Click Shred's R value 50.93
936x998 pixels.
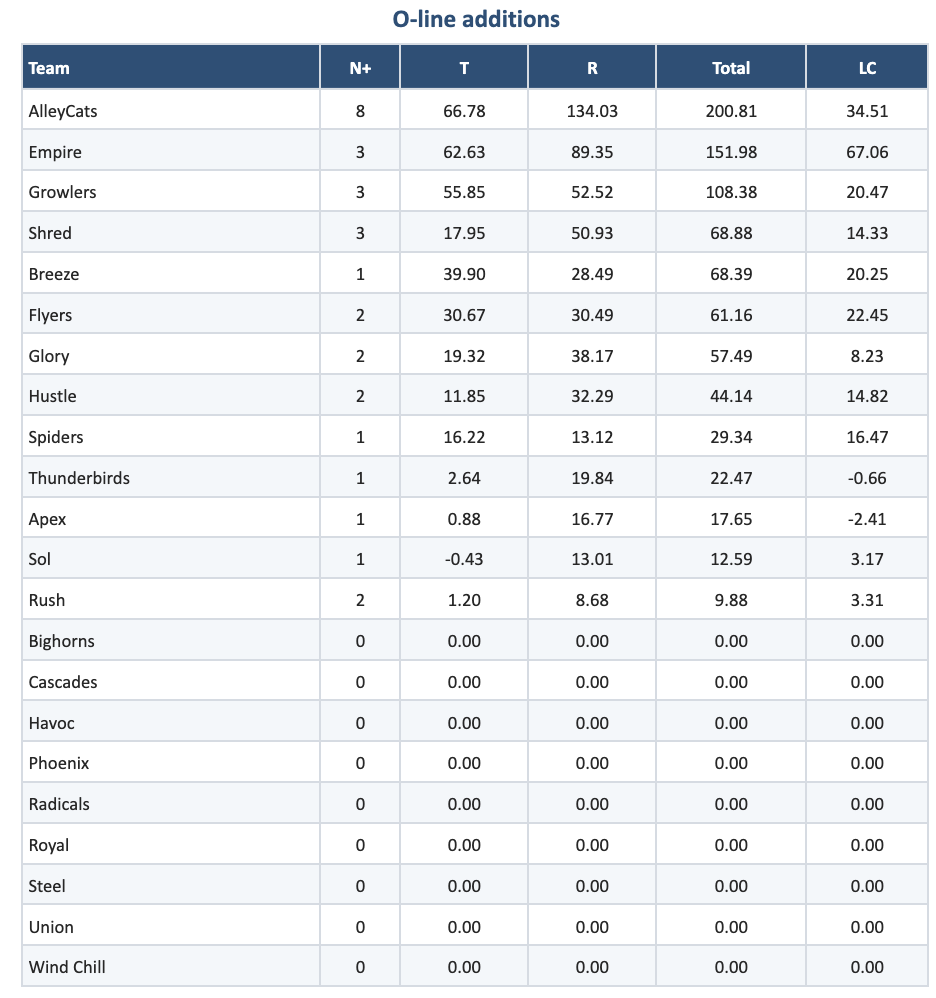point(592,233)
